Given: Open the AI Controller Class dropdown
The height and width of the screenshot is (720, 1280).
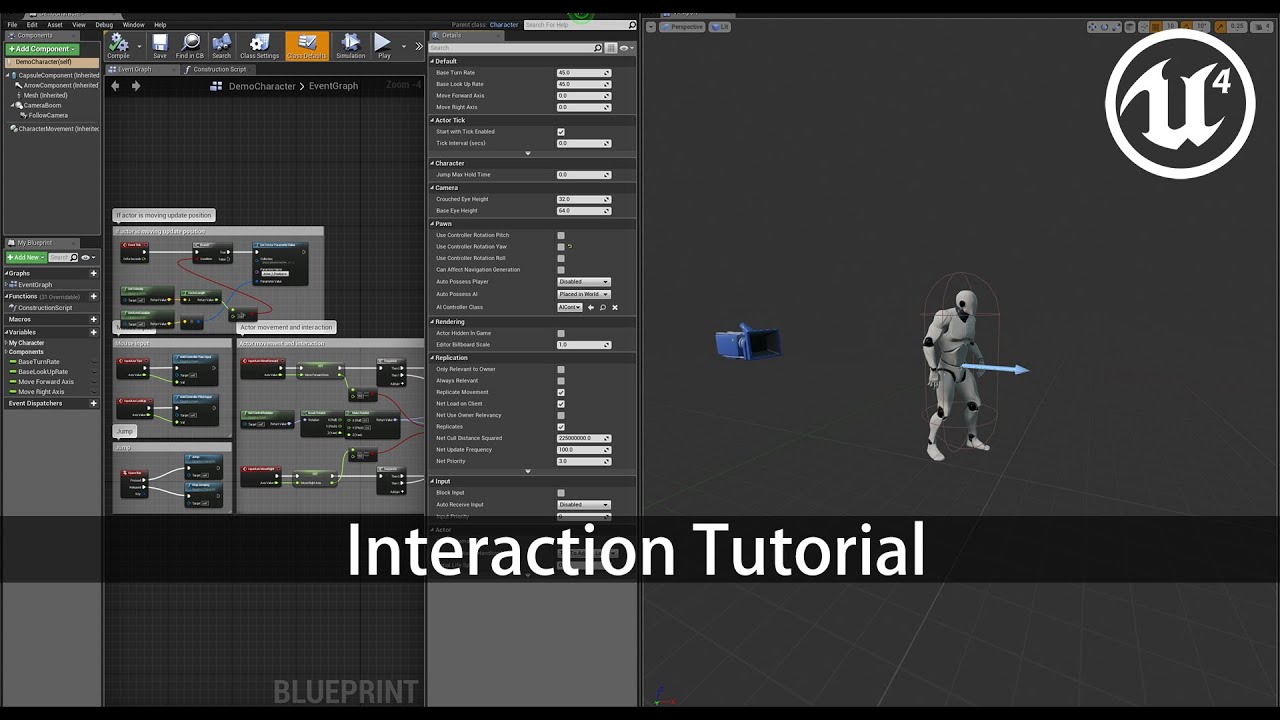Looking at the screenshot, I should [569, 307].
